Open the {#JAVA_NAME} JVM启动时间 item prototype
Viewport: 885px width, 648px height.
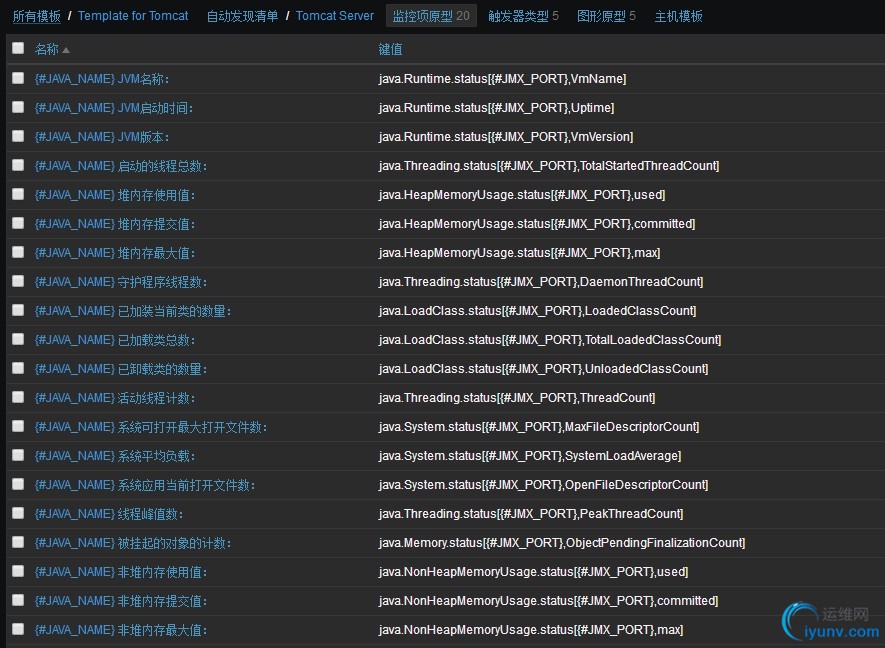(x=113, y=108)
